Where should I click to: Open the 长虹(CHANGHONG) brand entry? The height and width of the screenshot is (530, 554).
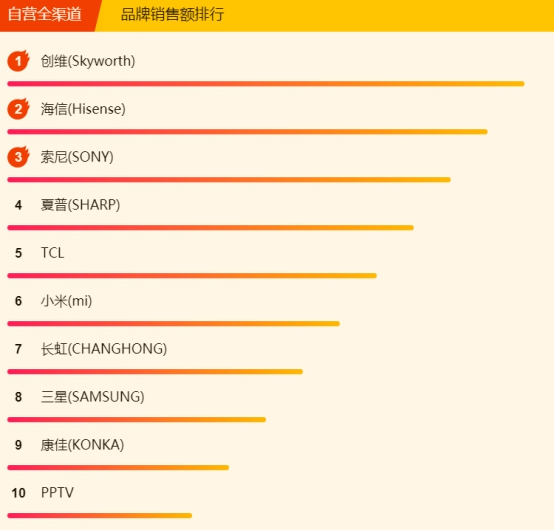click(104, 349)
